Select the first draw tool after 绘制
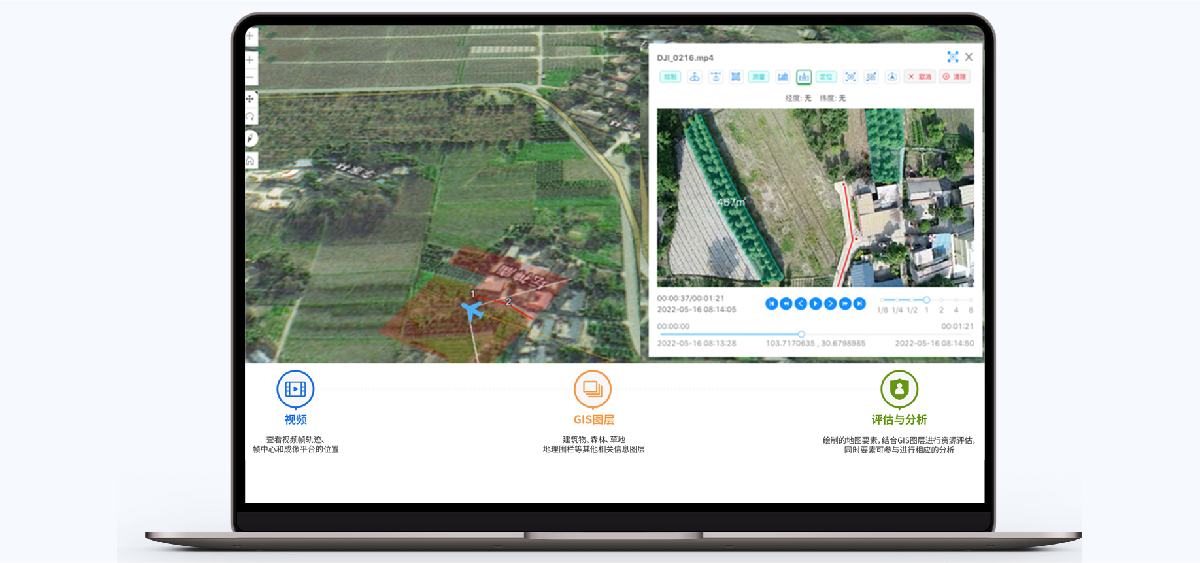The height and width of the screenshot is (563, 1200). click(x=693, y=76)
